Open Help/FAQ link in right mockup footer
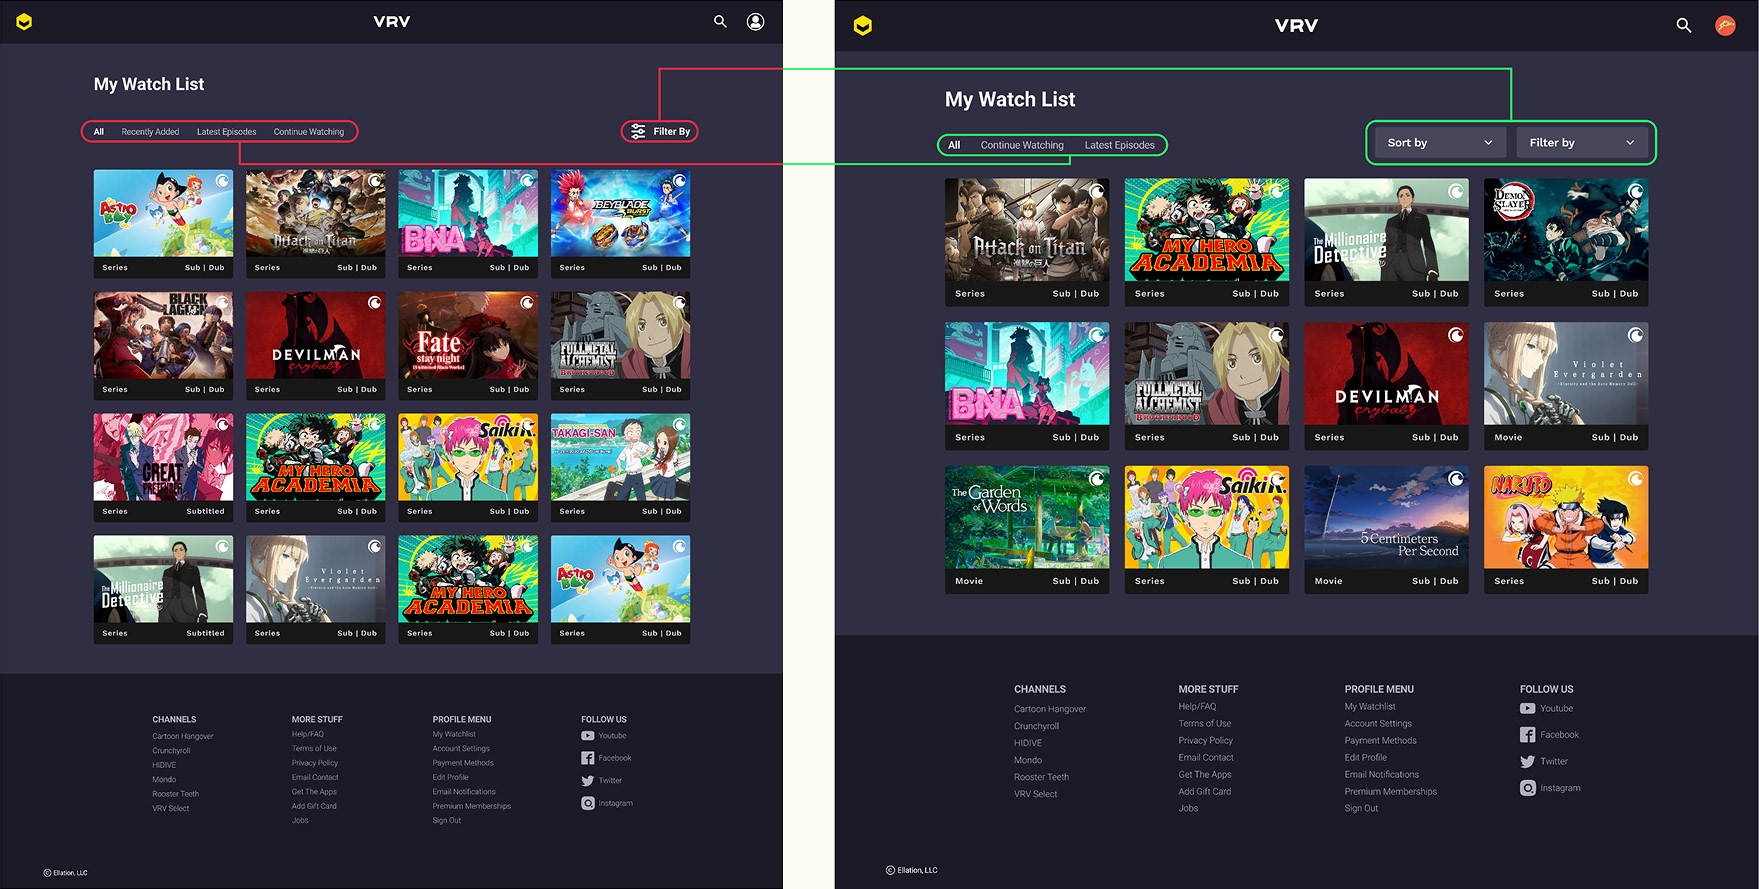1759x889 pixels. pyautogui.click(x=1197, y=707)
